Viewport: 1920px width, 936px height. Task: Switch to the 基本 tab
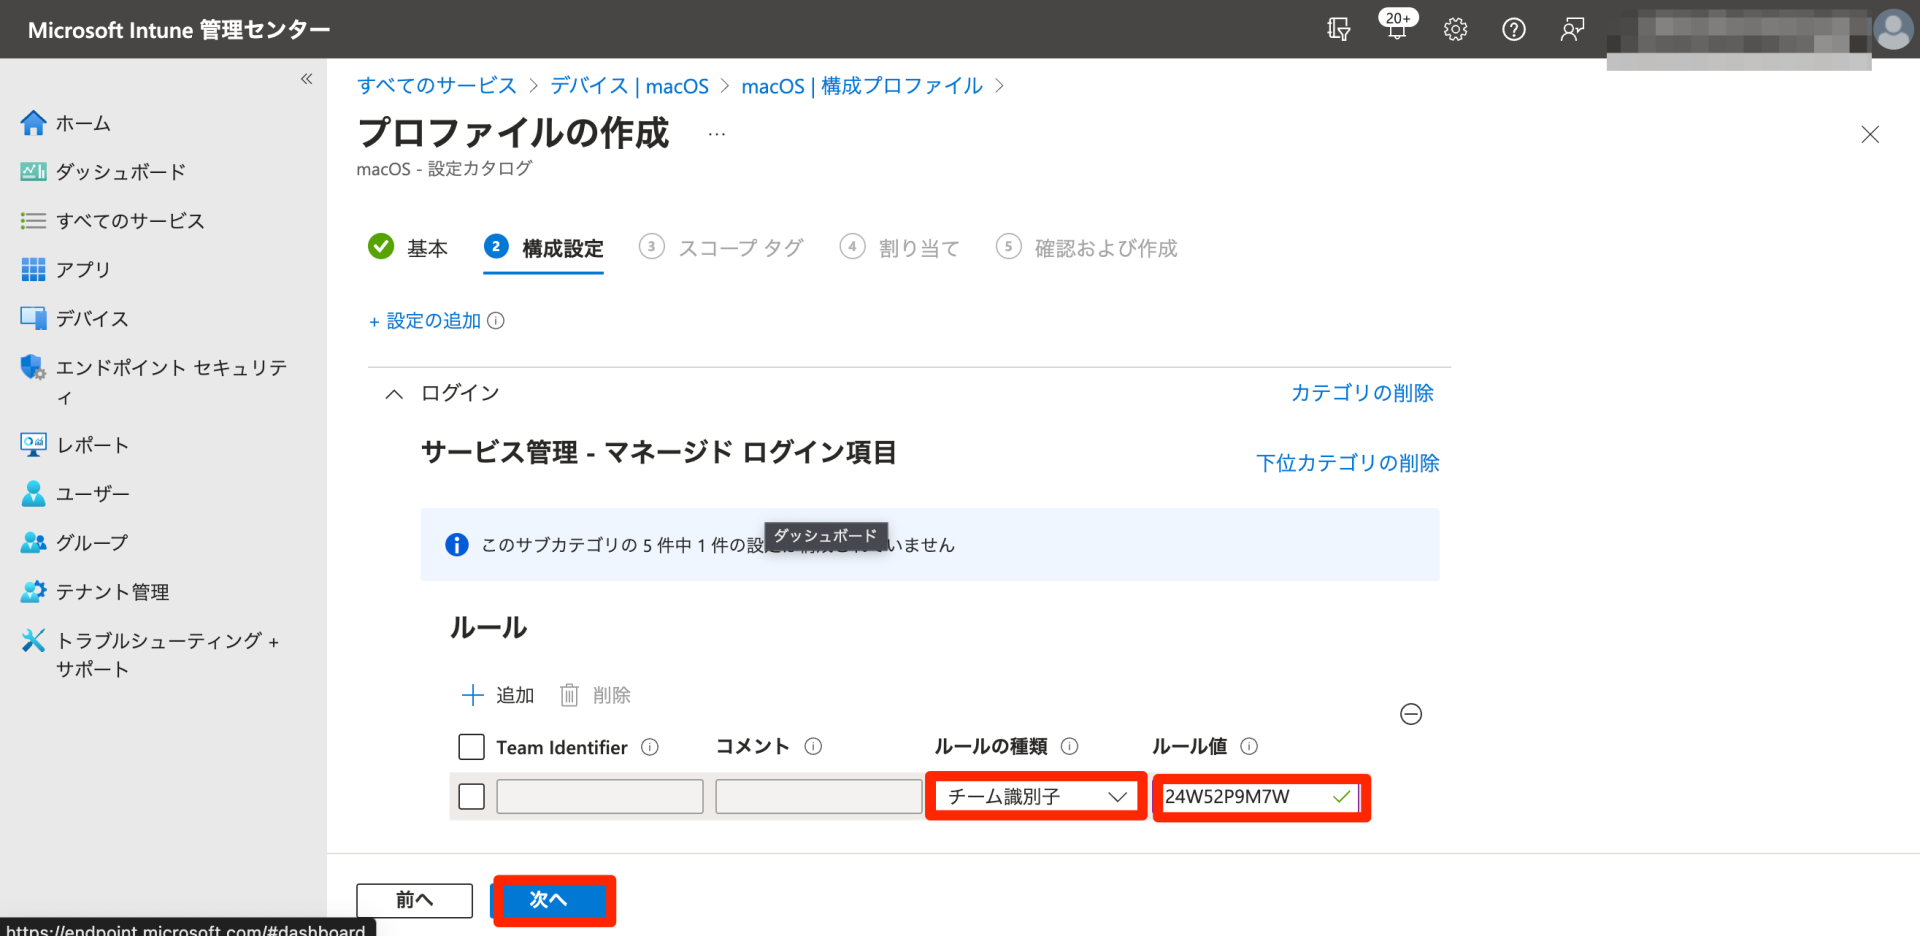tap(427, 248)
